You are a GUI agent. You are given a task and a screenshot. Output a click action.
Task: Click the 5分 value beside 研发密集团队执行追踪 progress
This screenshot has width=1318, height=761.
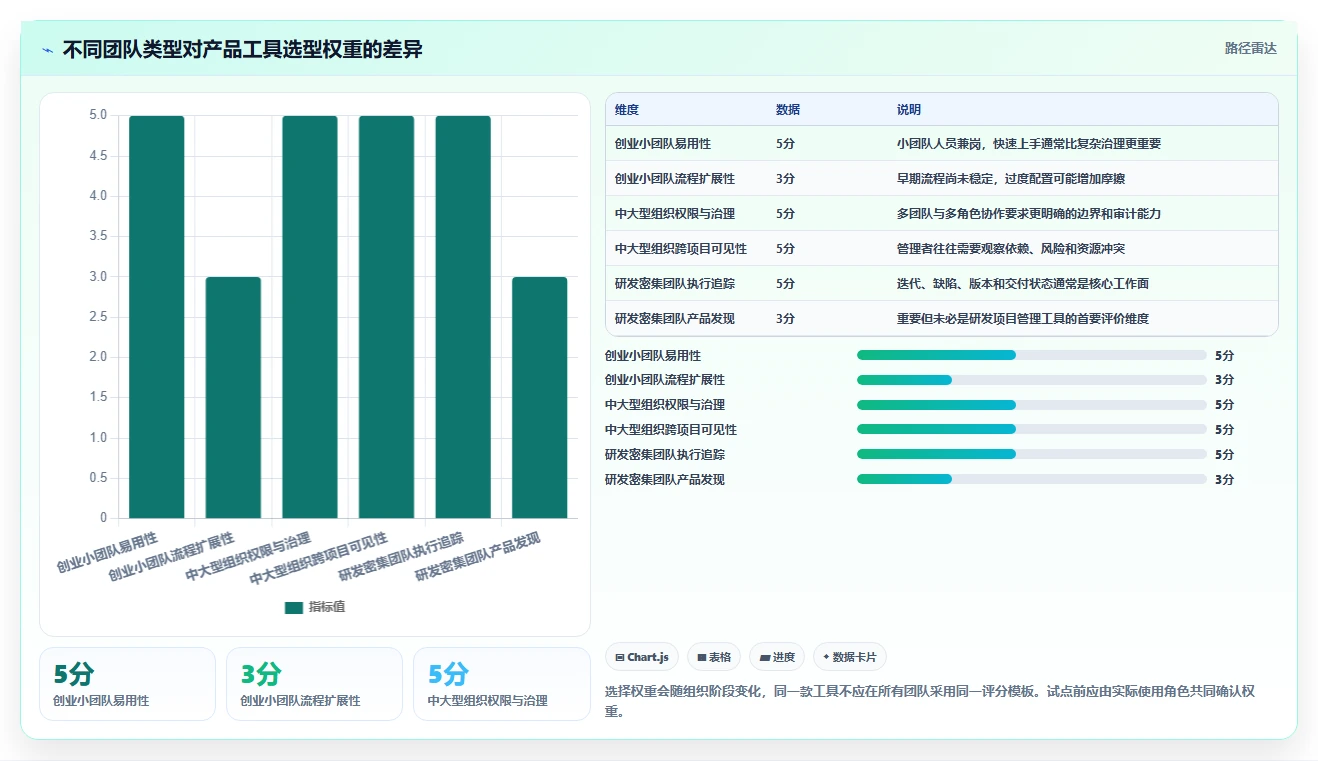click(x=1224, y=455)
